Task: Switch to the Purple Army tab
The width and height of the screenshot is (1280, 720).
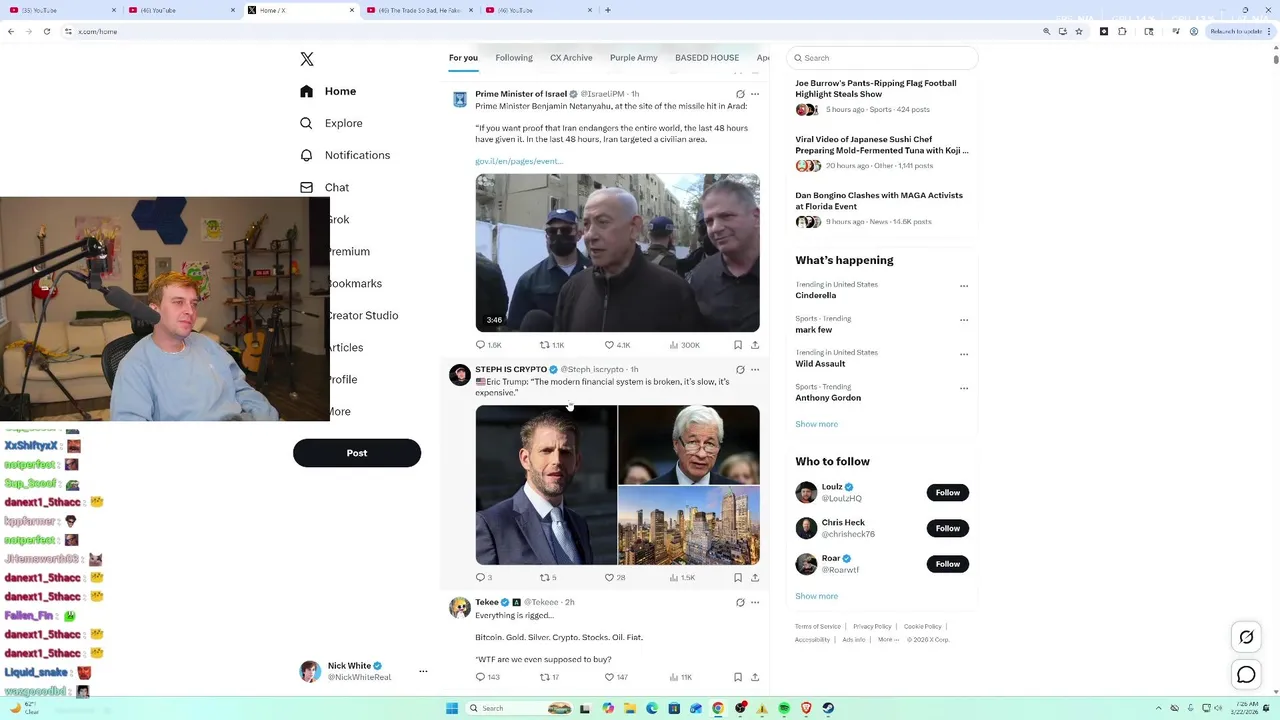Action: pos(634,58)
